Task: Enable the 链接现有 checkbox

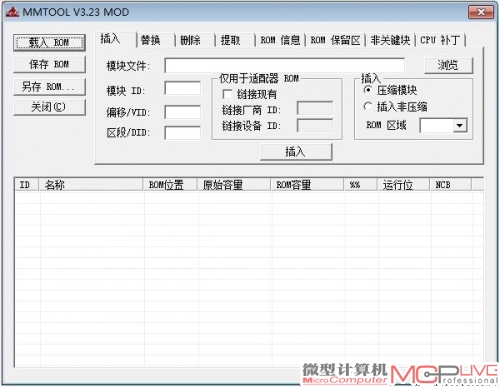Action: pos(227,94)
